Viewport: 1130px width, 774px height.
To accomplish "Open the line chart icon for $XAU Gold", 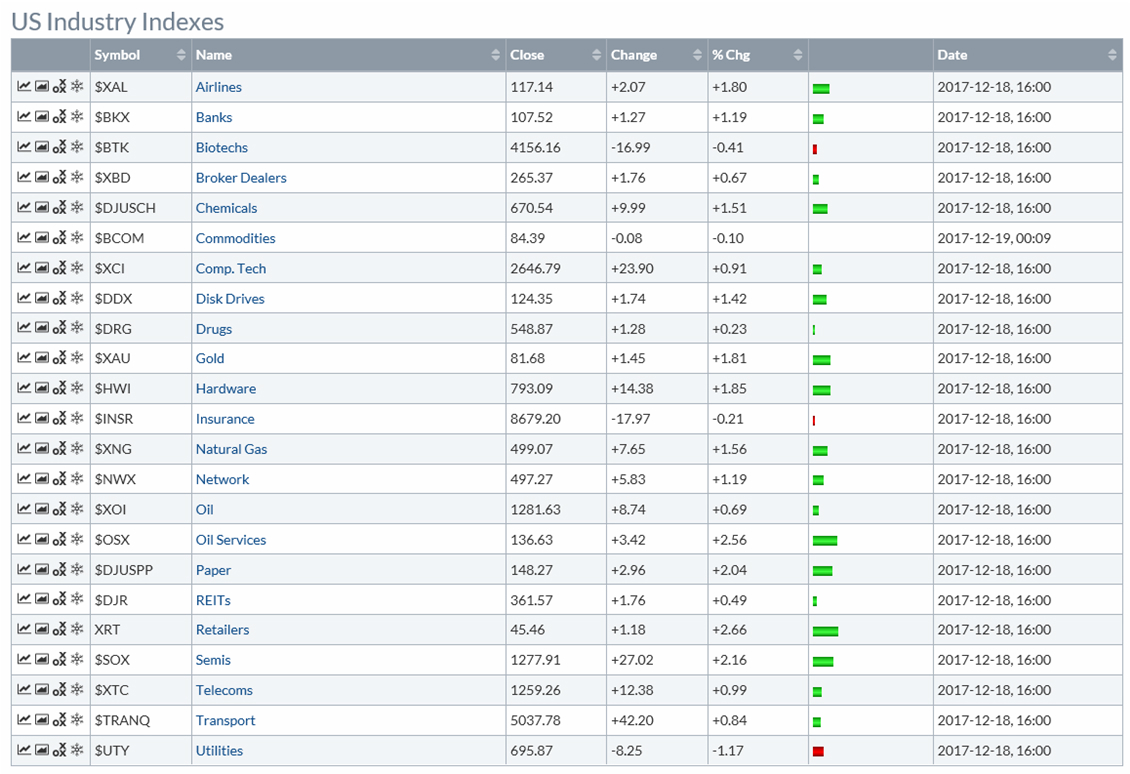I will tap(24, 358).
